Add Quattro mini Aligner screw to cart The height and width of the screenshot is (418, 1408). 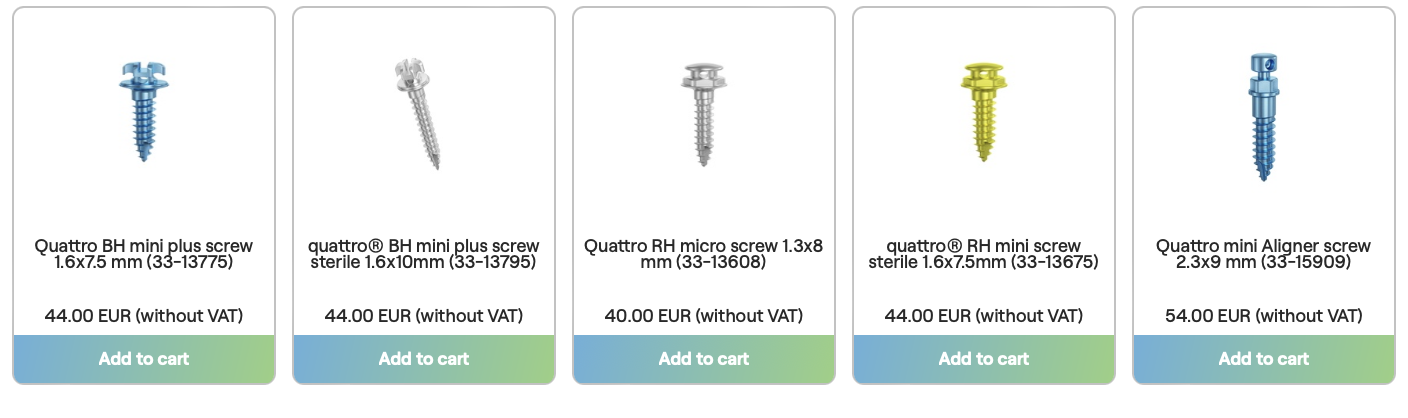1264,359
